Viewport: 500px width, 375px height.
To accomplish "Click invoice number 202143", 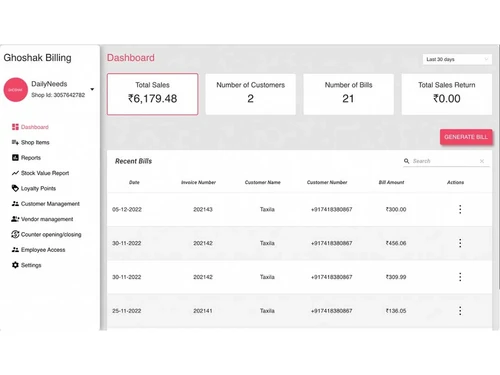I will click(x=203, y=209).
